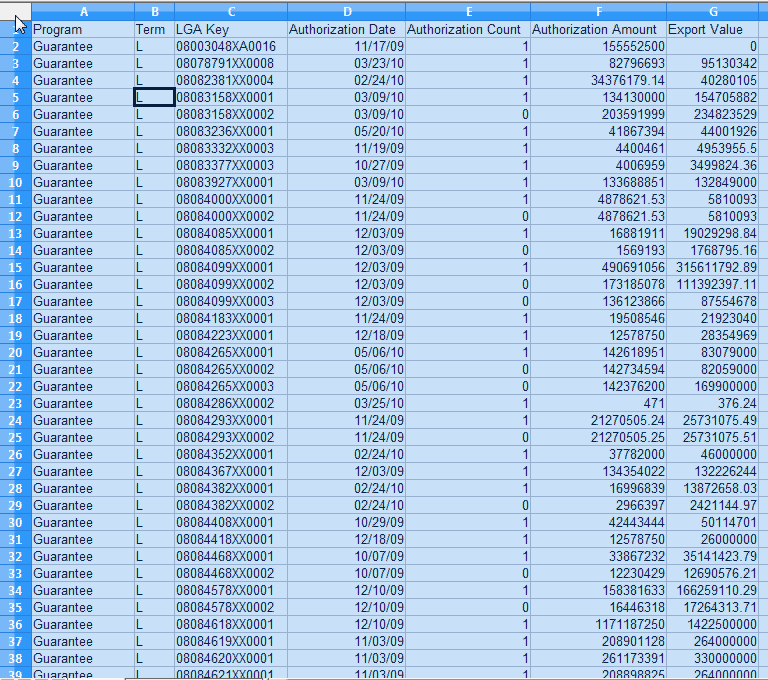Screen dimensions: 768x680
Task: Click the Authorization Date header cell
Action: click(346, 29)
